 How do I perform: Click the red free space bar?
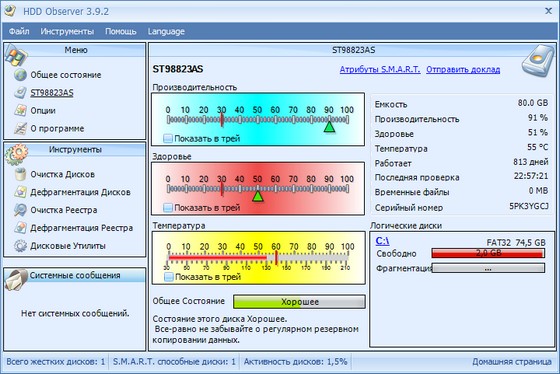pos(488,253)
